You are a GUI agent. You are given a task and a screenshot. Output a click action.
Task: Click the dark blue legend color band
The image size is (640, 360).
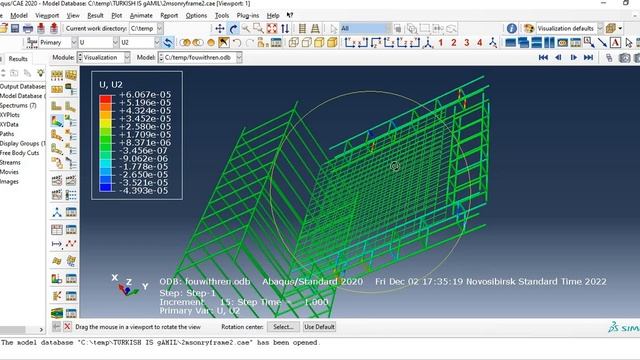(x=106, y=187)
